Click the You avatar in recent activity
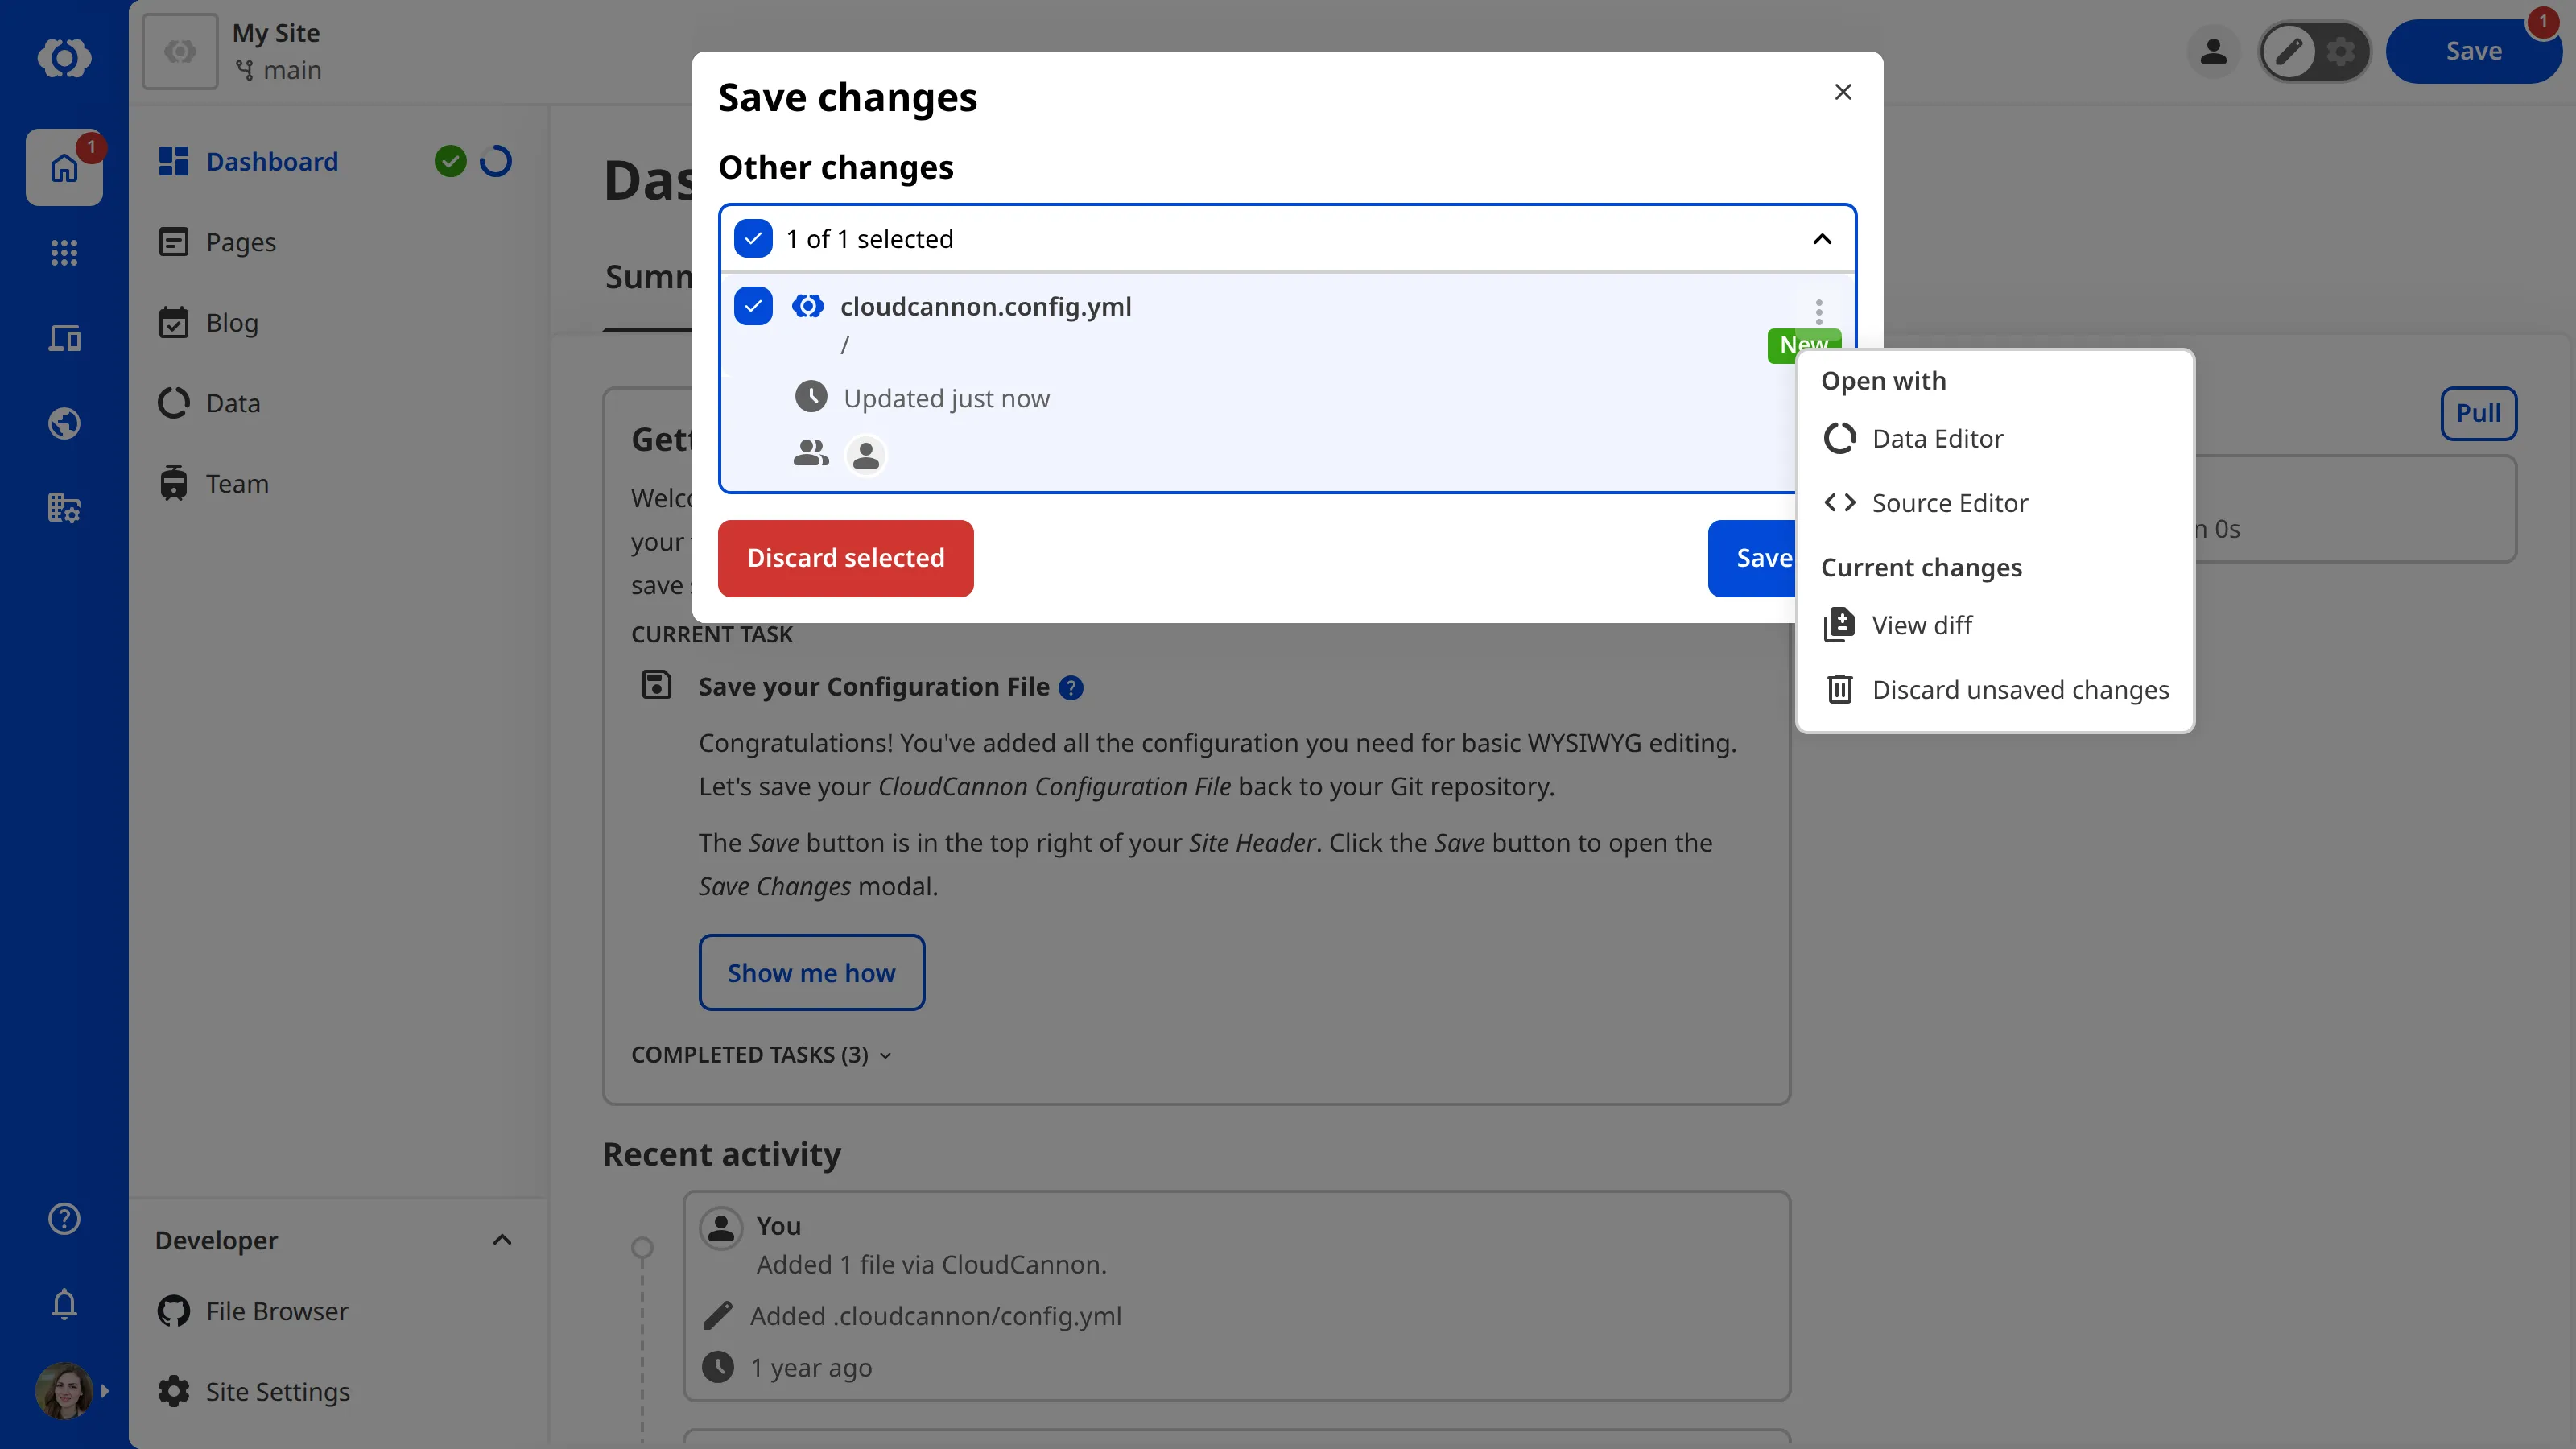 [x=720, y=1228]
